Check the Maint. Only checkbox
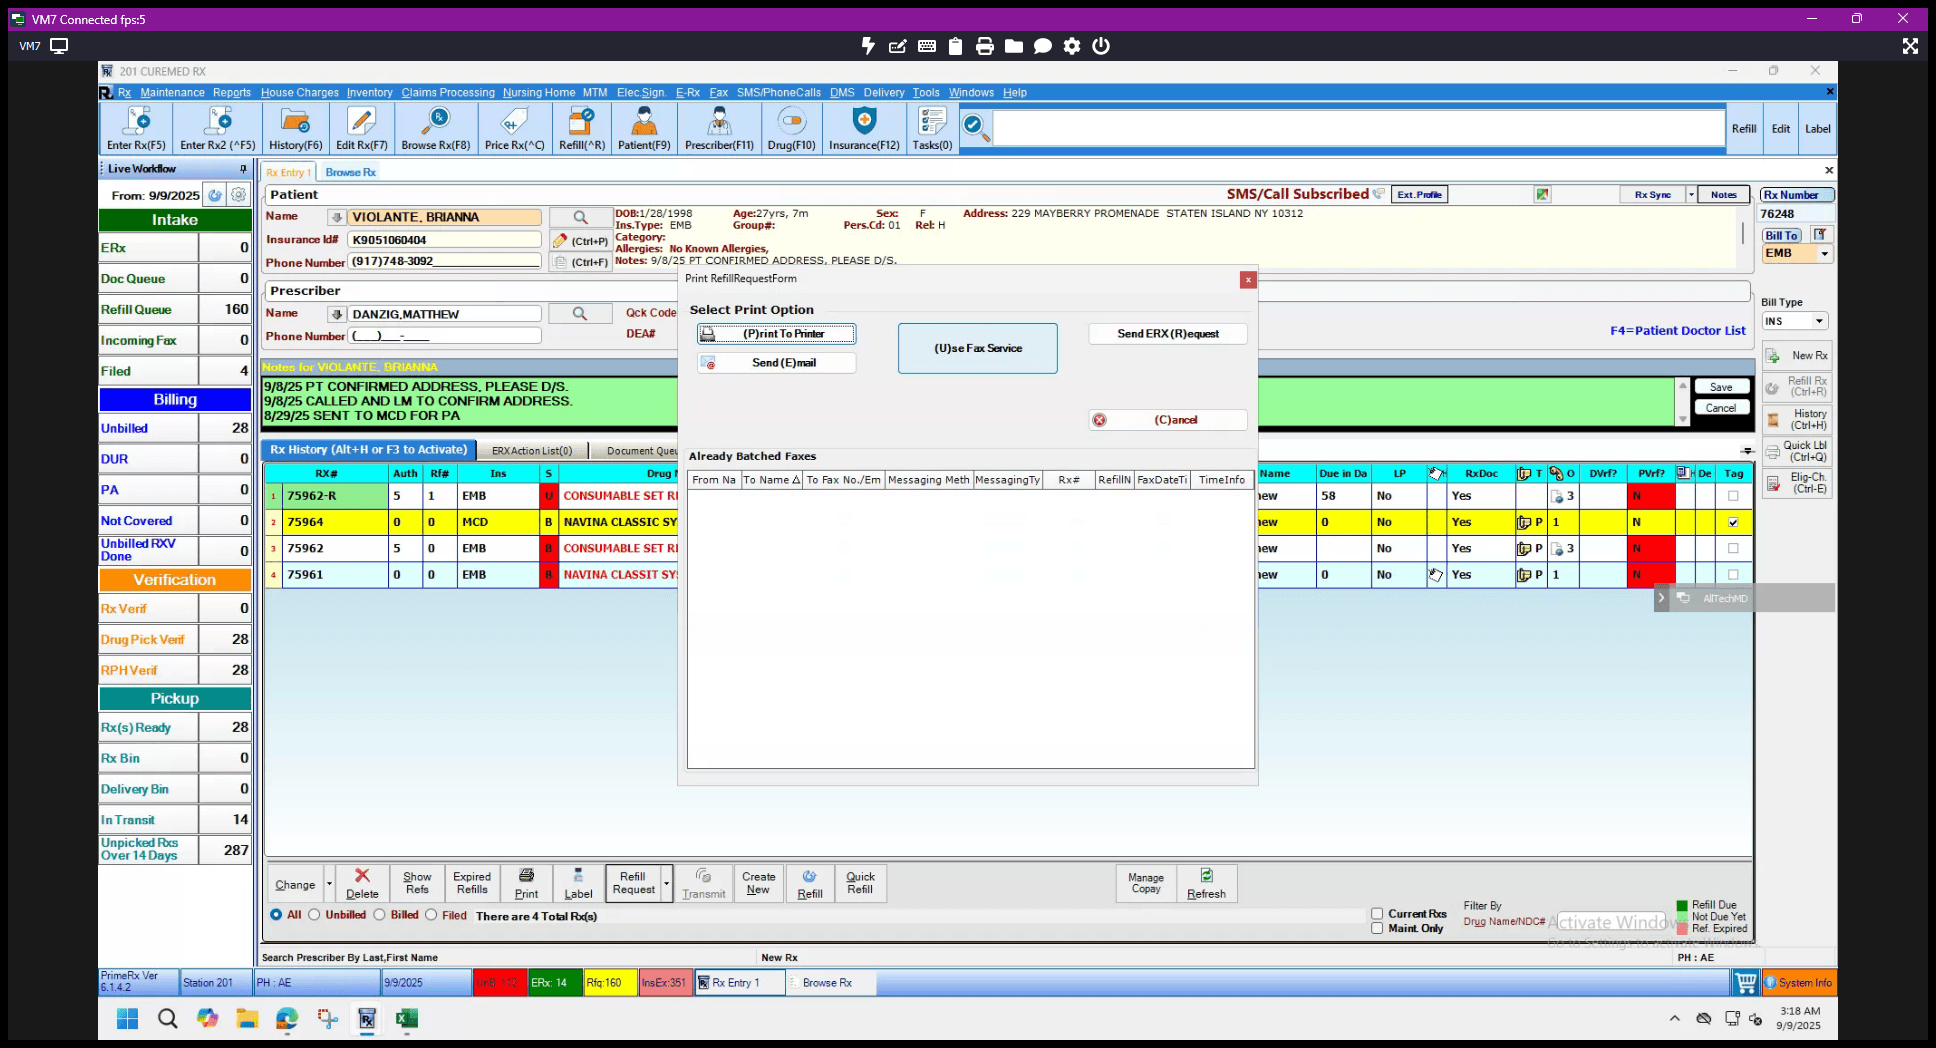 tap(1377, 929)
